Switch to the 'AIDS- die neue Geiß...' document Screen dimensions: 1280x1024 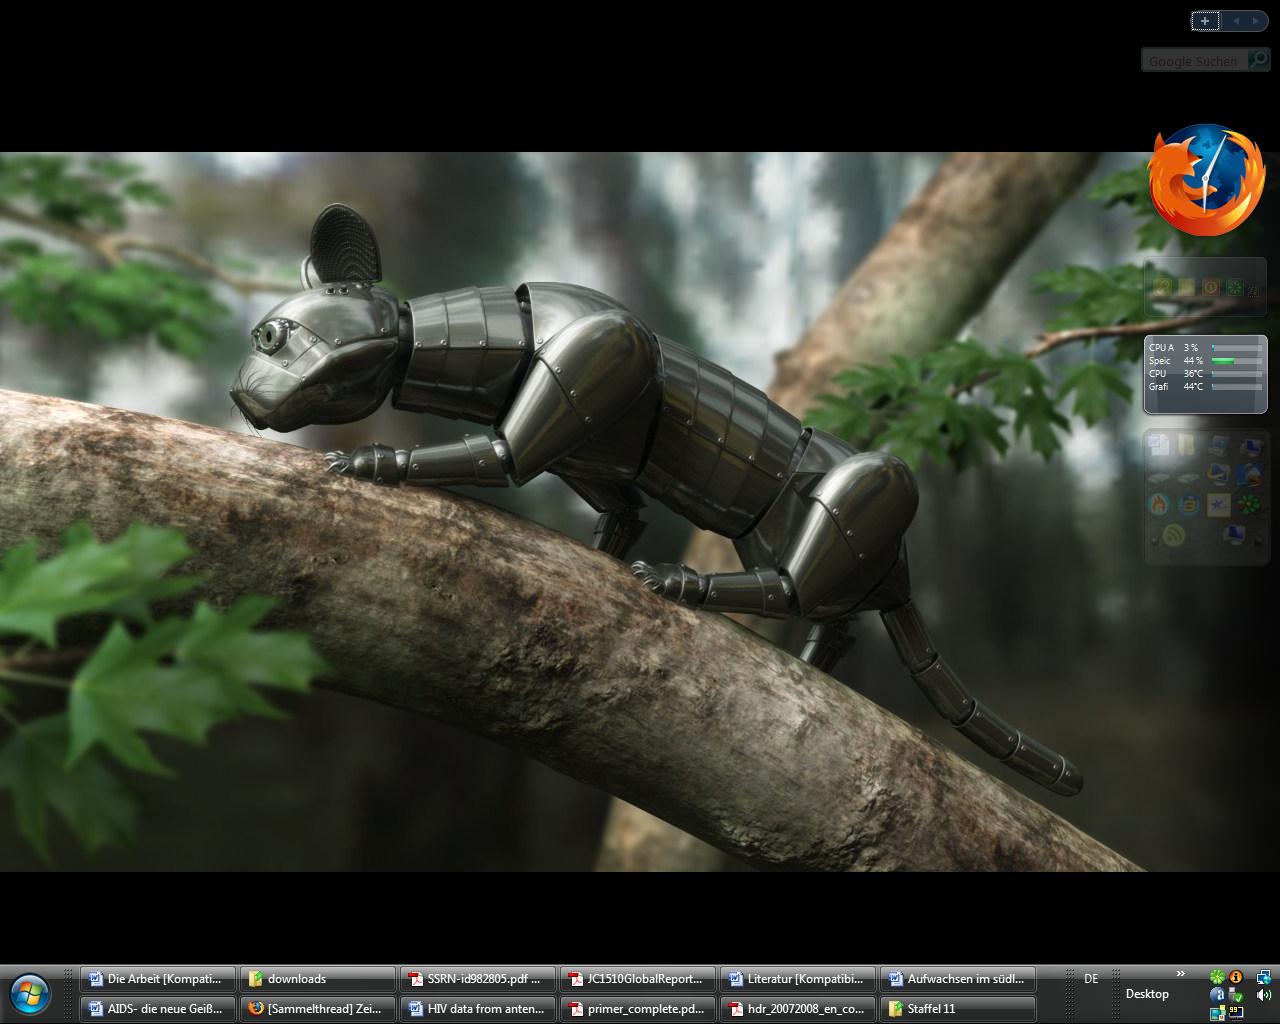158,1009
